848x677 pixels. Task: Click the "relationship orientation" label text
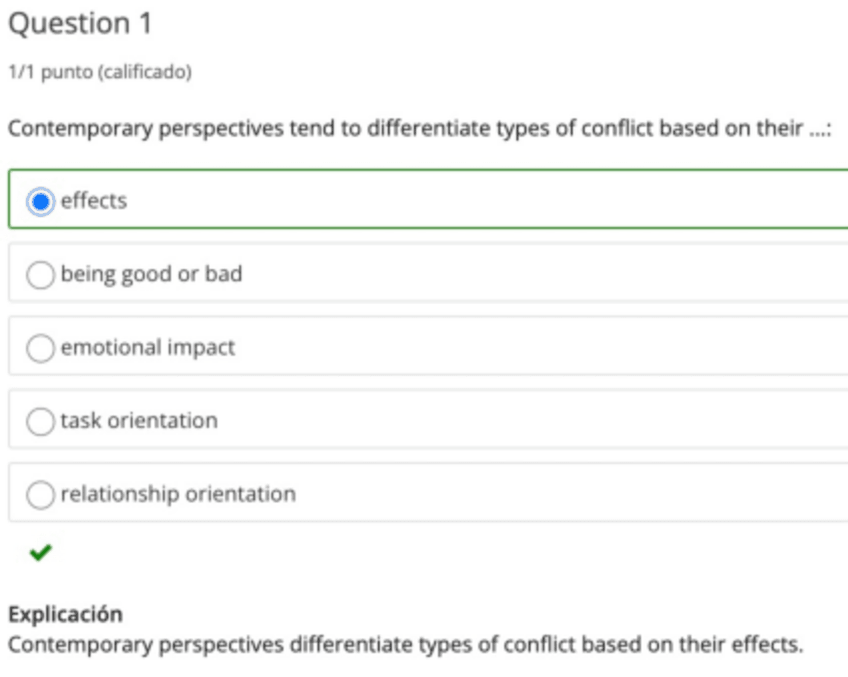tap(178, 494)
